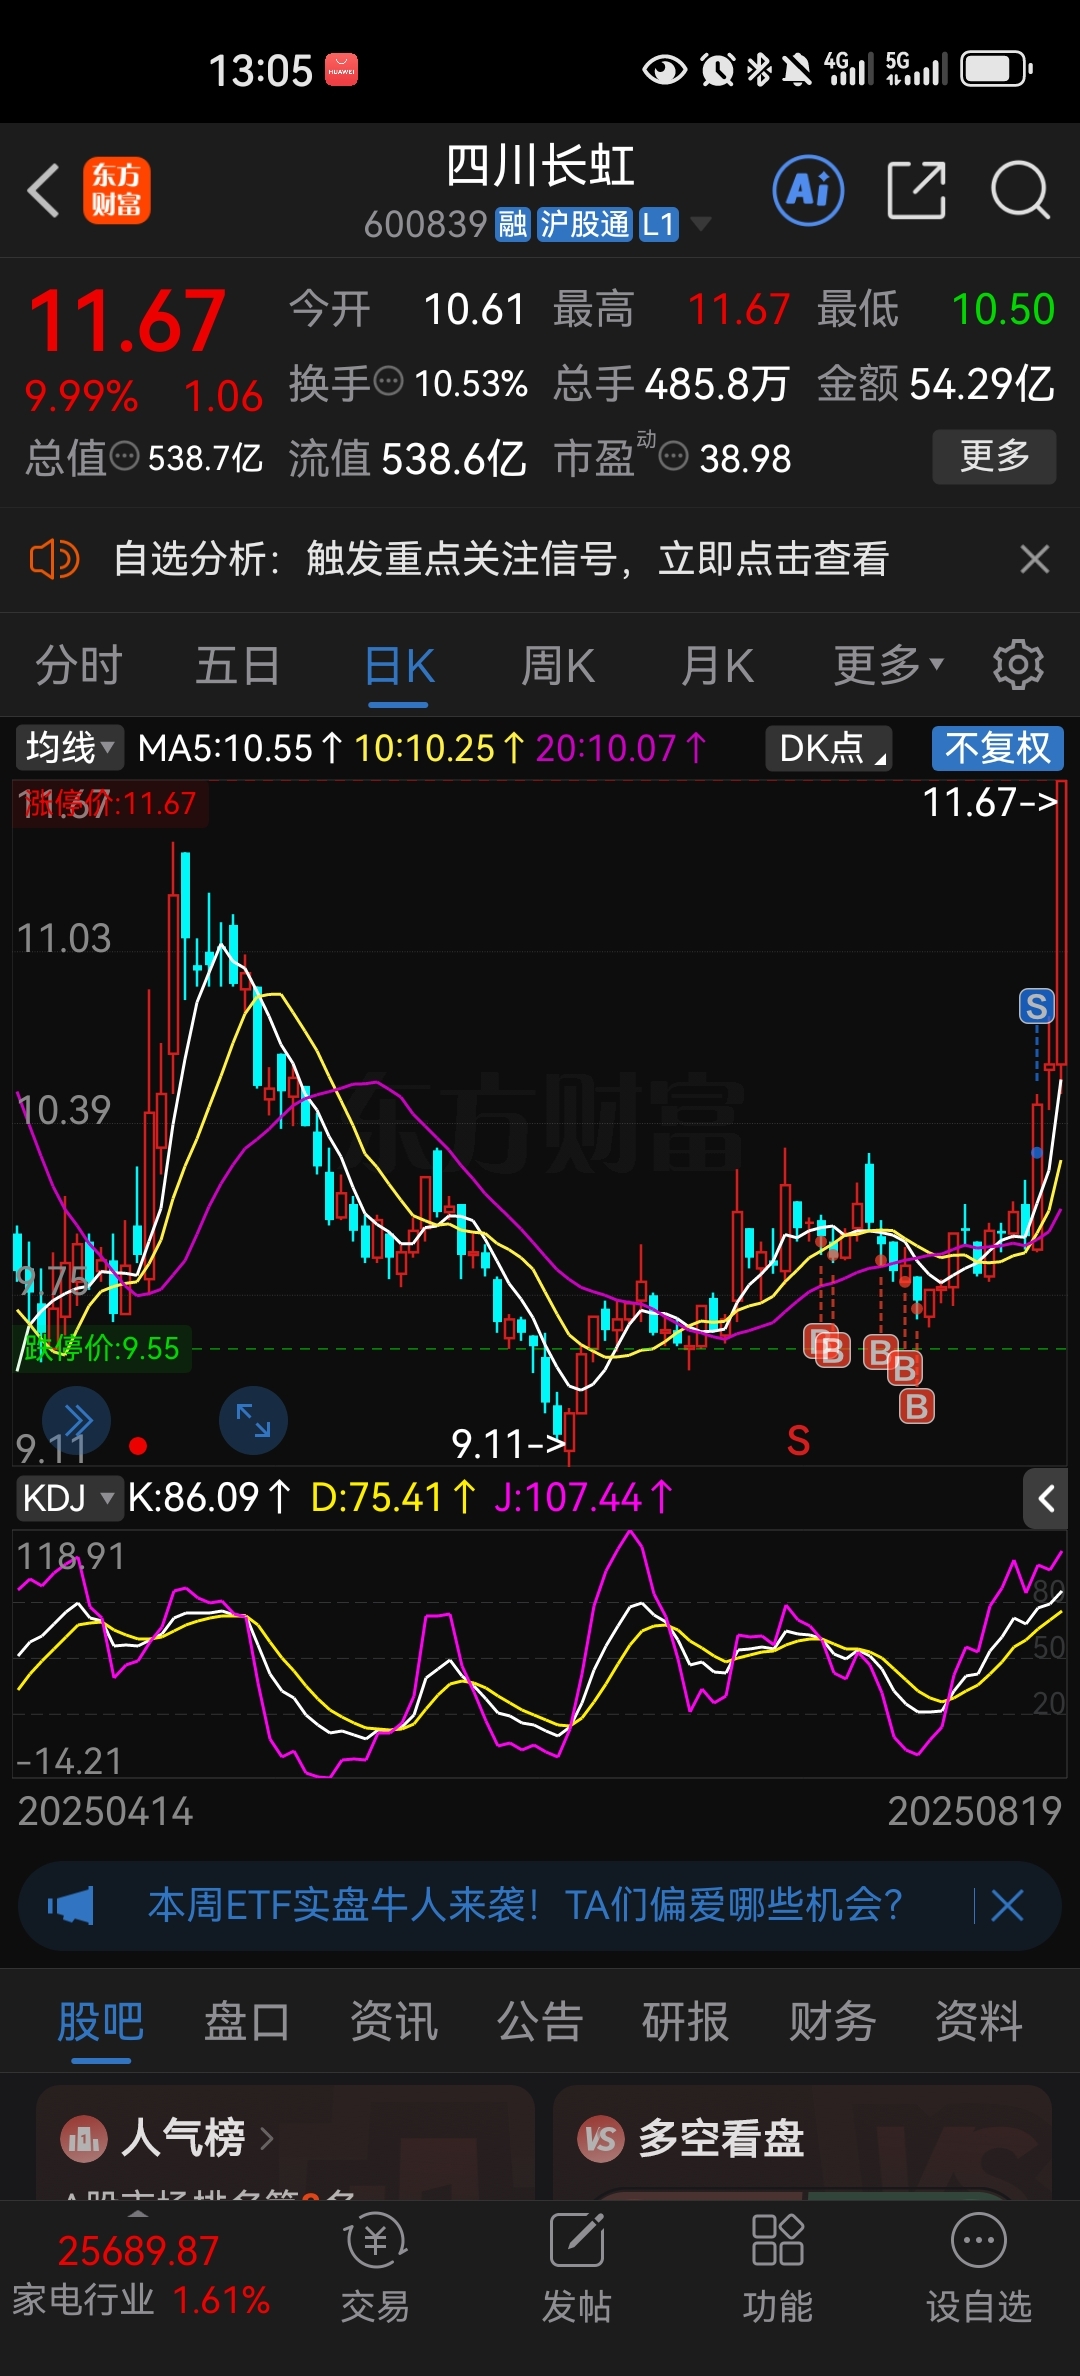Close the 自选分析 notification bar
This screenshot has width=1080, height=2376.
pos(1035,559)
